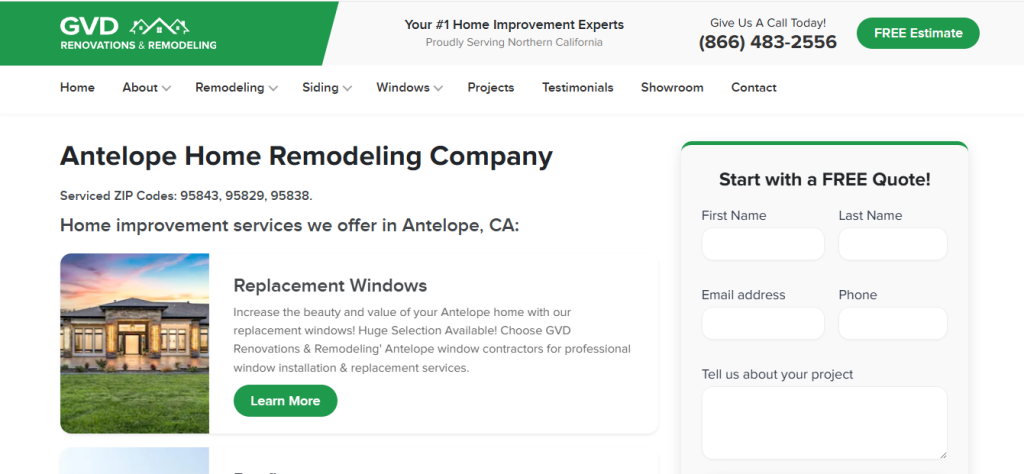Image resolution: width=1024 pixels, height=474 pixels.
Task: Expand the About dropdown menu
Action: click(146, 88)
